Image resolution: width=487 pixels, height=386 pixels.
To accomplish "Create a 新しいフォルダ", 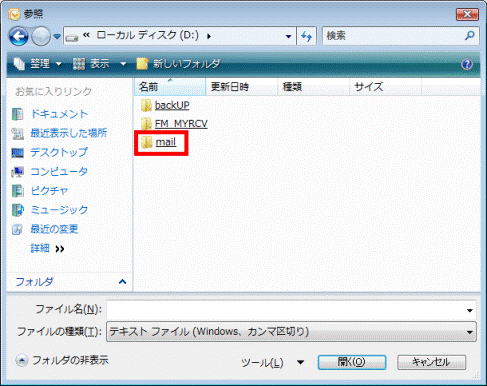I will (178, 63).
